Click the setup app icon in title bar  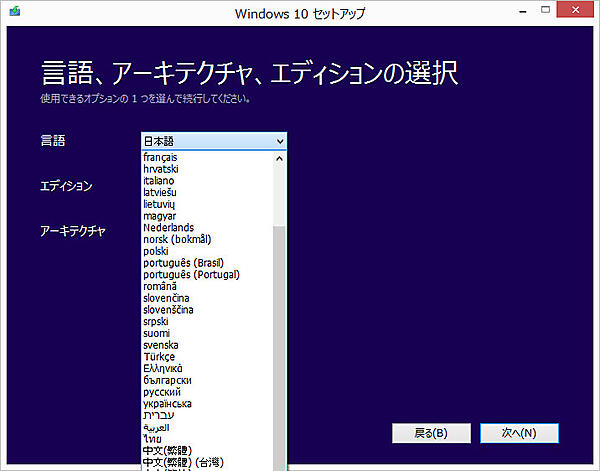(x=11, y=13)
